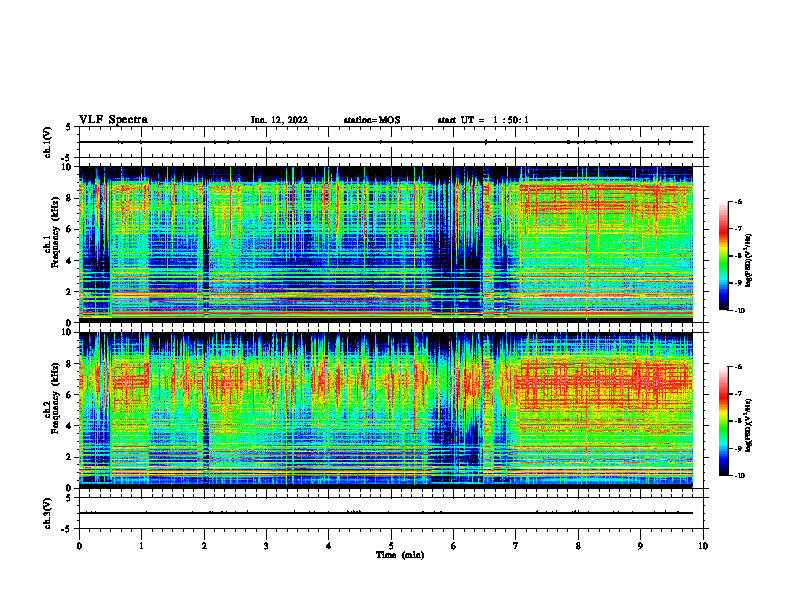Click the ch.3 voltage waveform trace
Screen dimensions: 792x612
386,513
